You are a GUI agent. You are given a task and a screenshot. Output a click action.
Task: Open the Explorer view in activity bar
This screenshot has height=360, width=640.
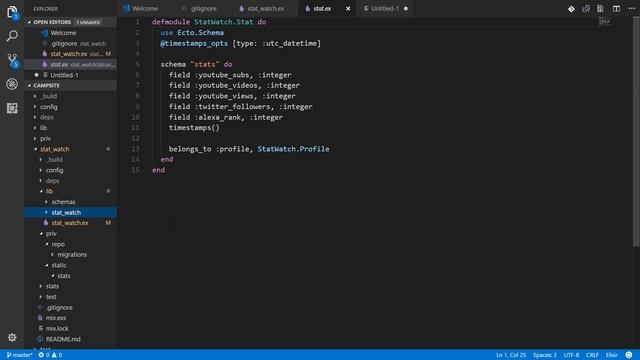click(x=12, y=12)
